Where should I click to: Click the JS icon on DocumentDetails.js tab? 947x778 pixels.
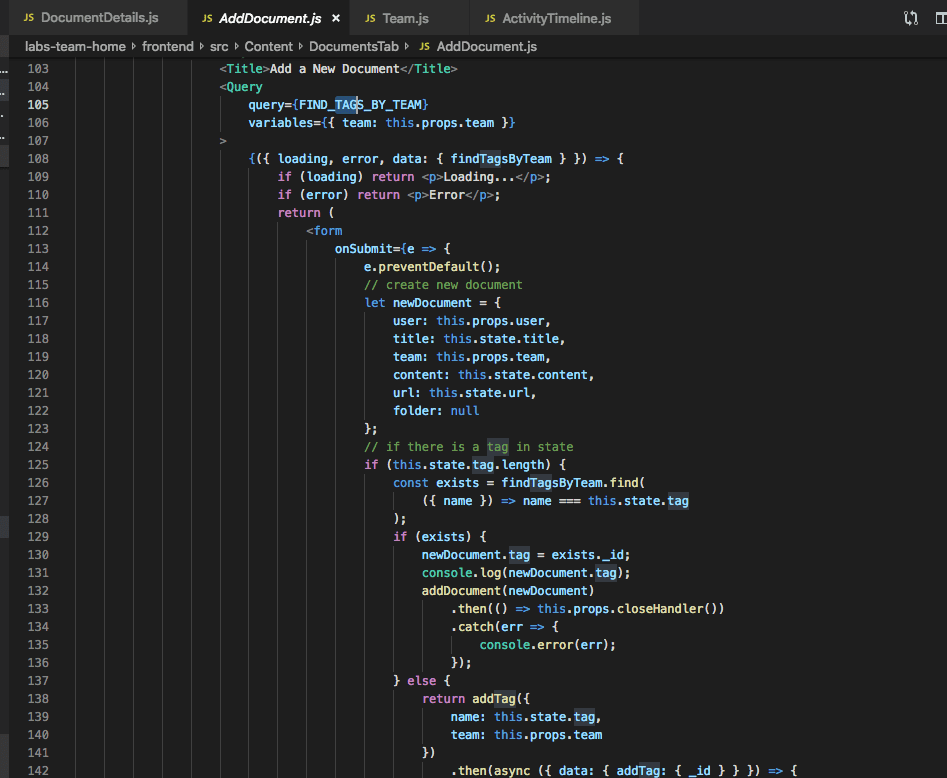tap(29, 19)
